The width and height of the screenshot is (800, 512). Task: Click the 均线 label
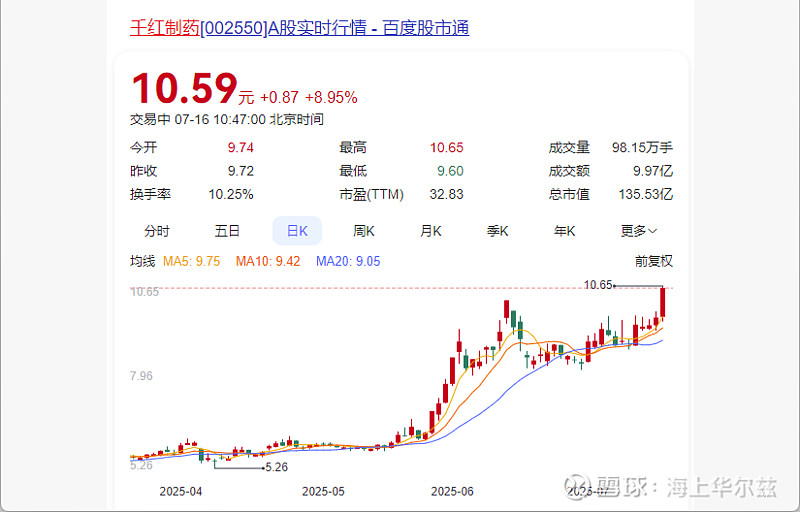click(x=142, y=261)
